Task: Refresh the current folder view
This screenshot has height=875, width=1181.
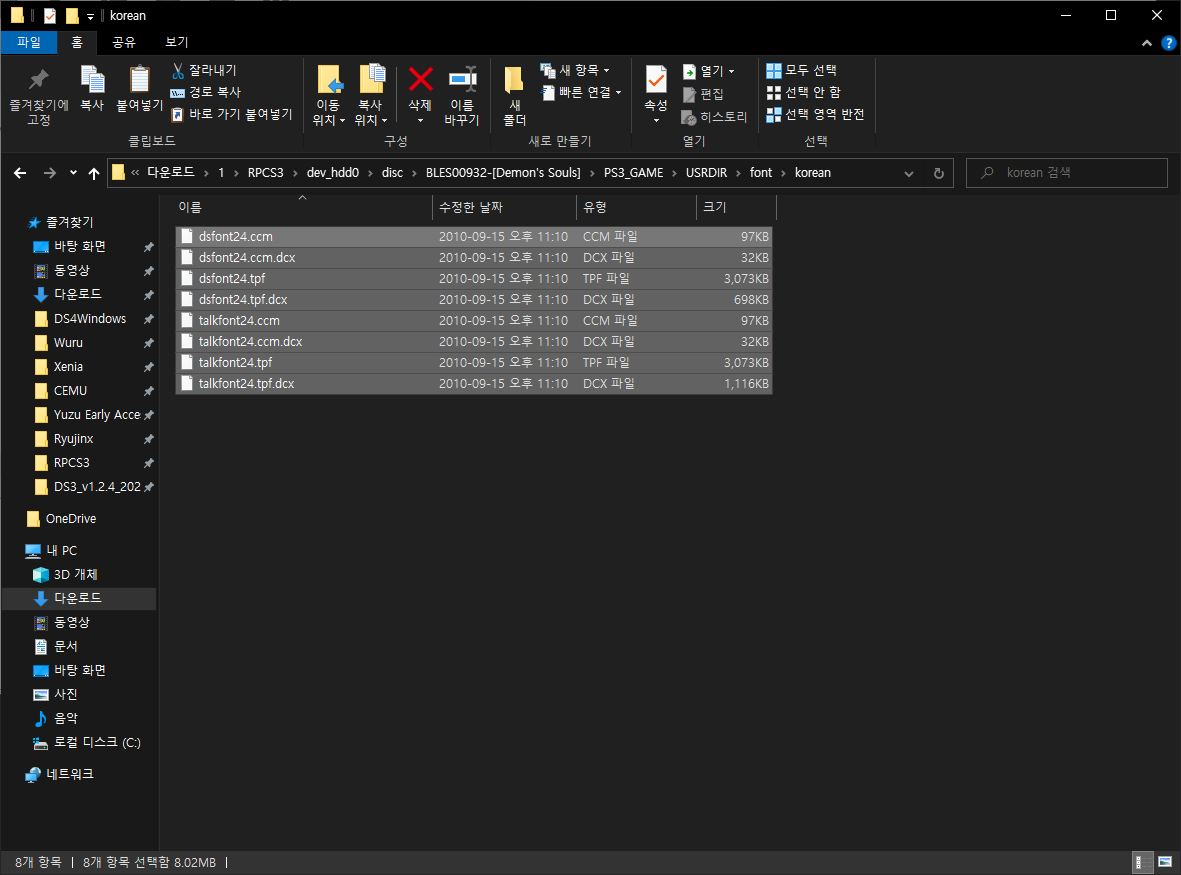Action: [x=938, y=173]
